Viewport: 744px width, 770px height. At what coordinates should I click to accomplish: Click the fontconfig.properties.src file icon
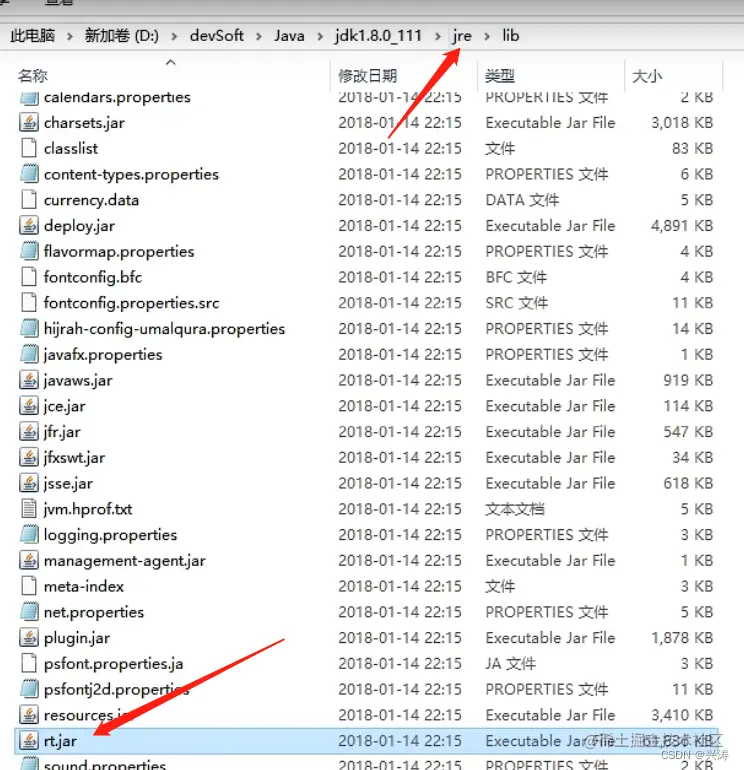(28, 303)
